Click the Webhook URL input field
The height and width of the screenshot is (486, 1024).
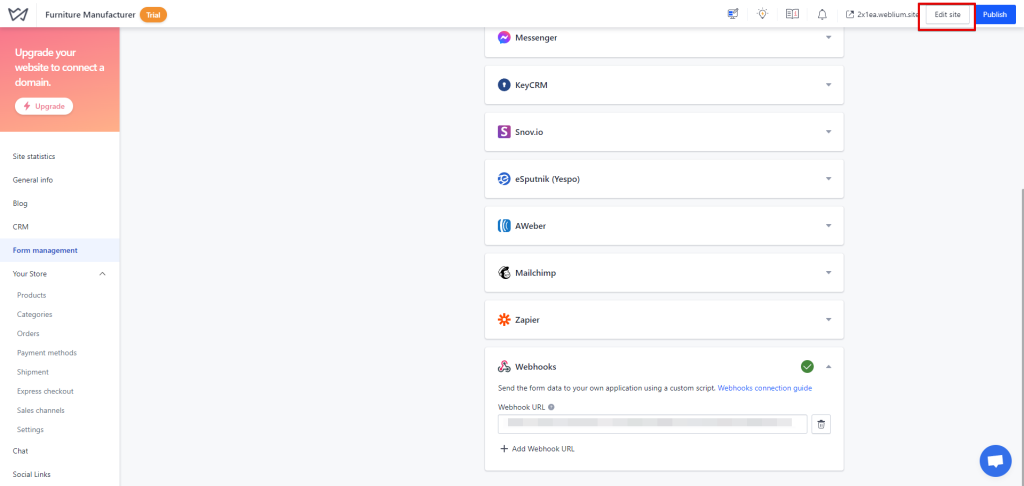(652, 424)
